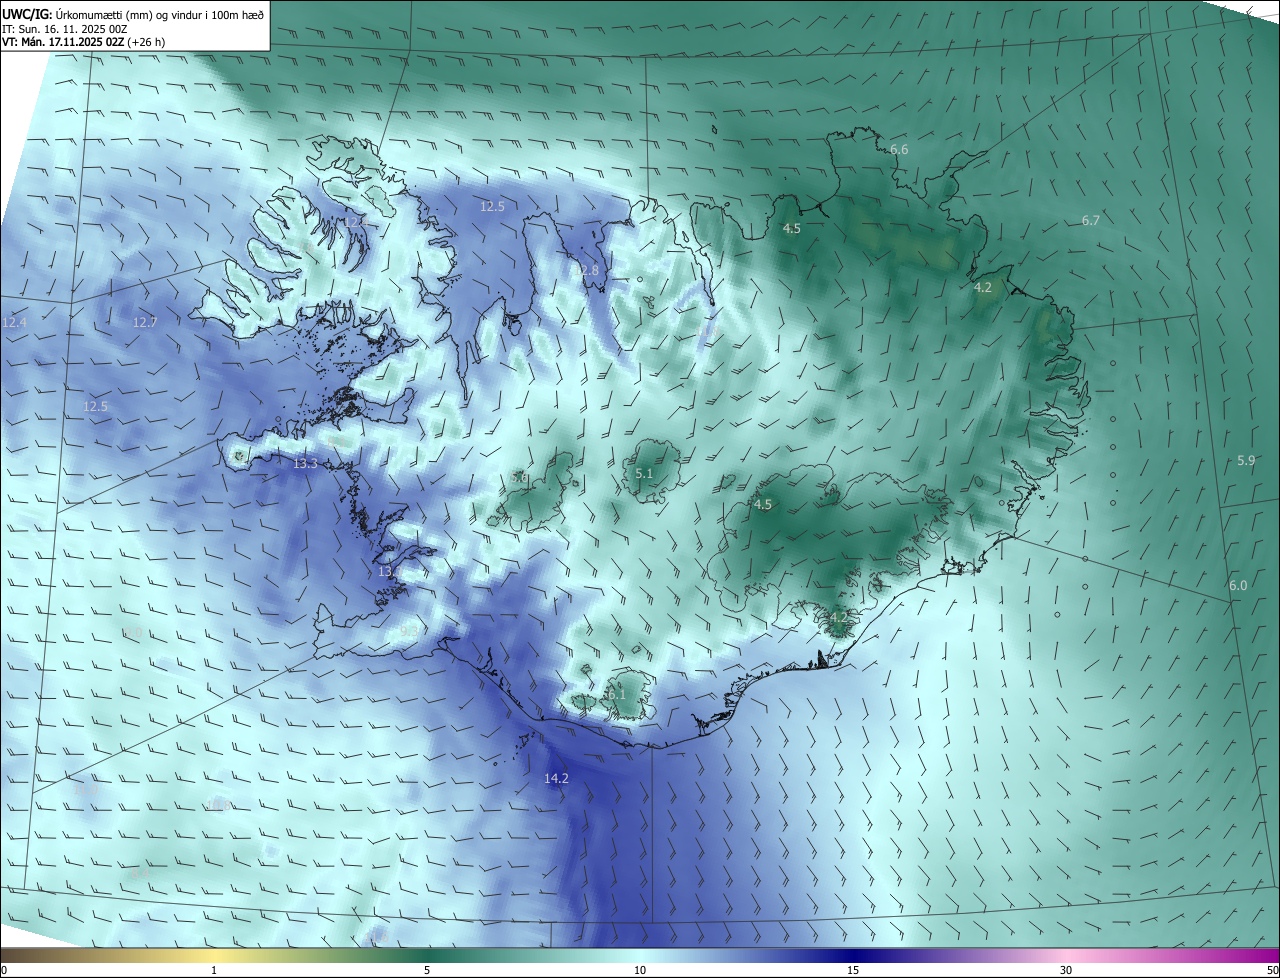The height and width of the screenshot is (978, 1280).
Task: Click the 6.1 value on Mýrdalsjökull glacier
Action: coord(615,694)
